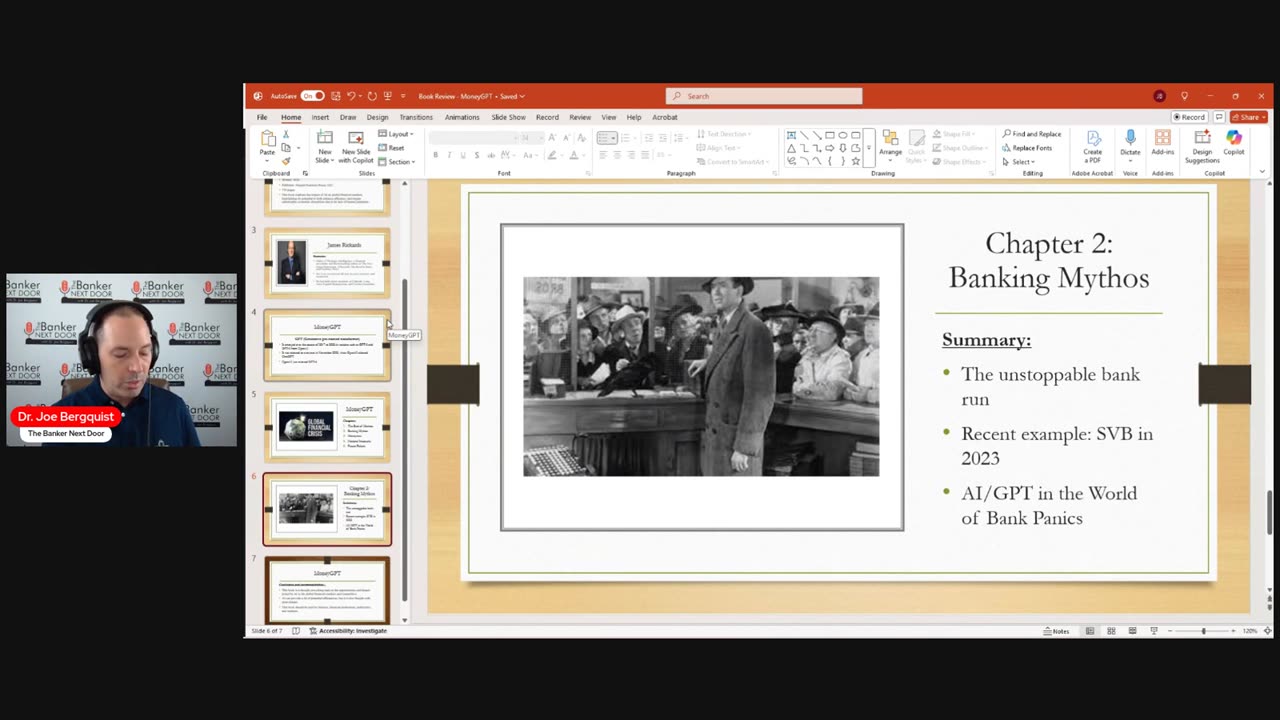1280x720 pixels.
Task: Select the right arrow shape in gallery
Action: pyautogui.click(x=830, y=148)
